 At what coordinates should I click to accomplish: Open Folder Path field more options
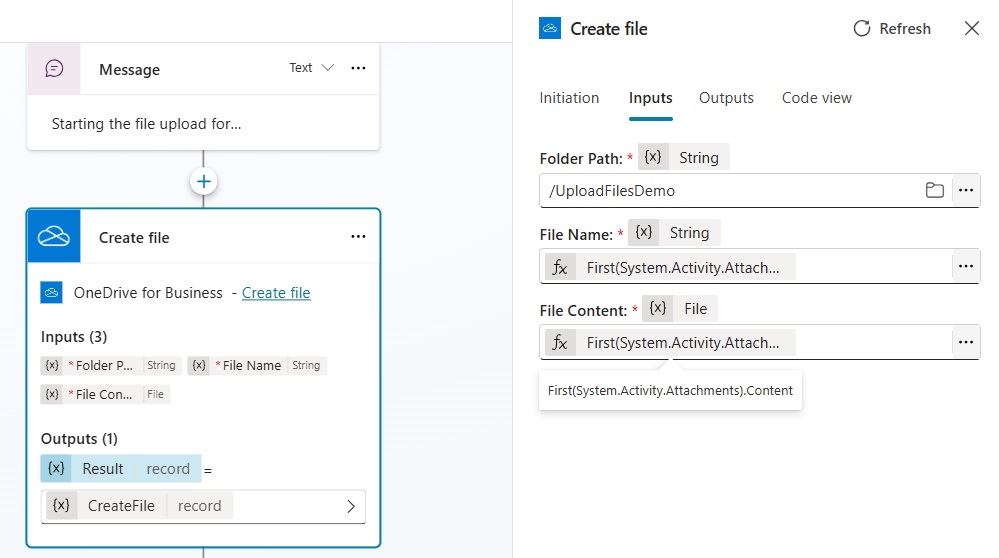(966, 190)
